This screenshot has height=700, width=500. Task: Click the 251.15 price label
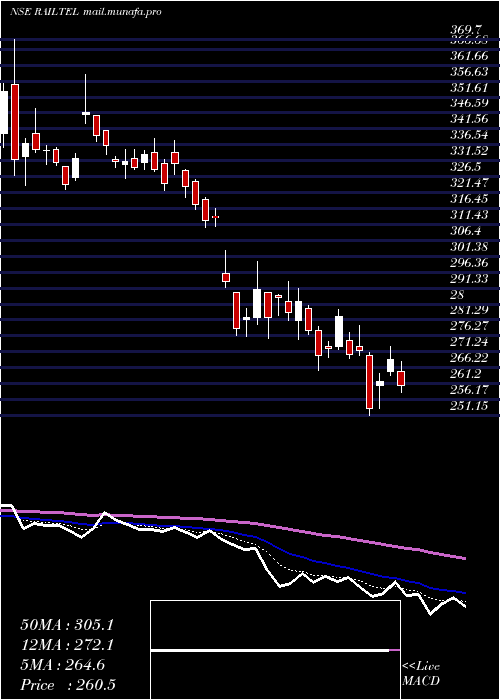[470, 405]
